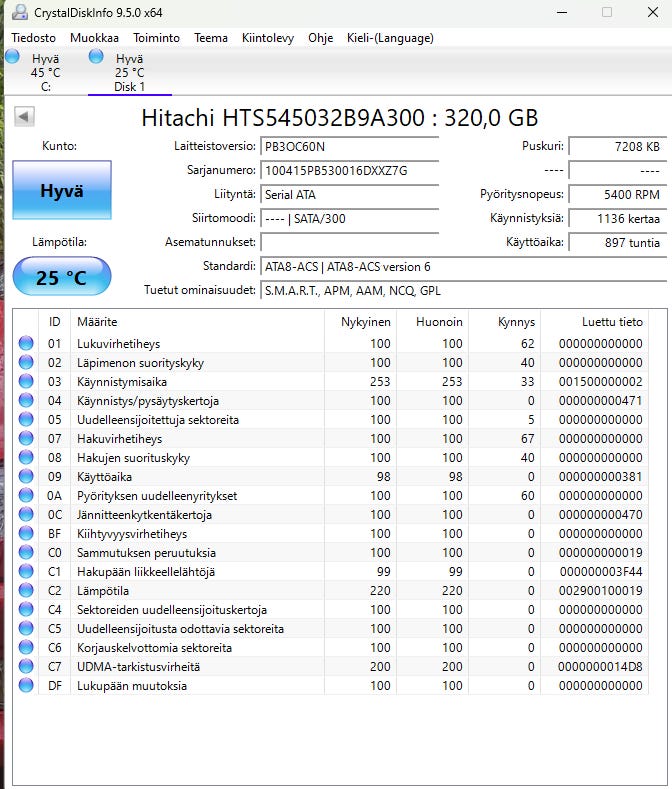The height and width of the screenshot is (789, 672).
Task: Click the blue status orb for drive C:
Action: (x=12, y=57)
